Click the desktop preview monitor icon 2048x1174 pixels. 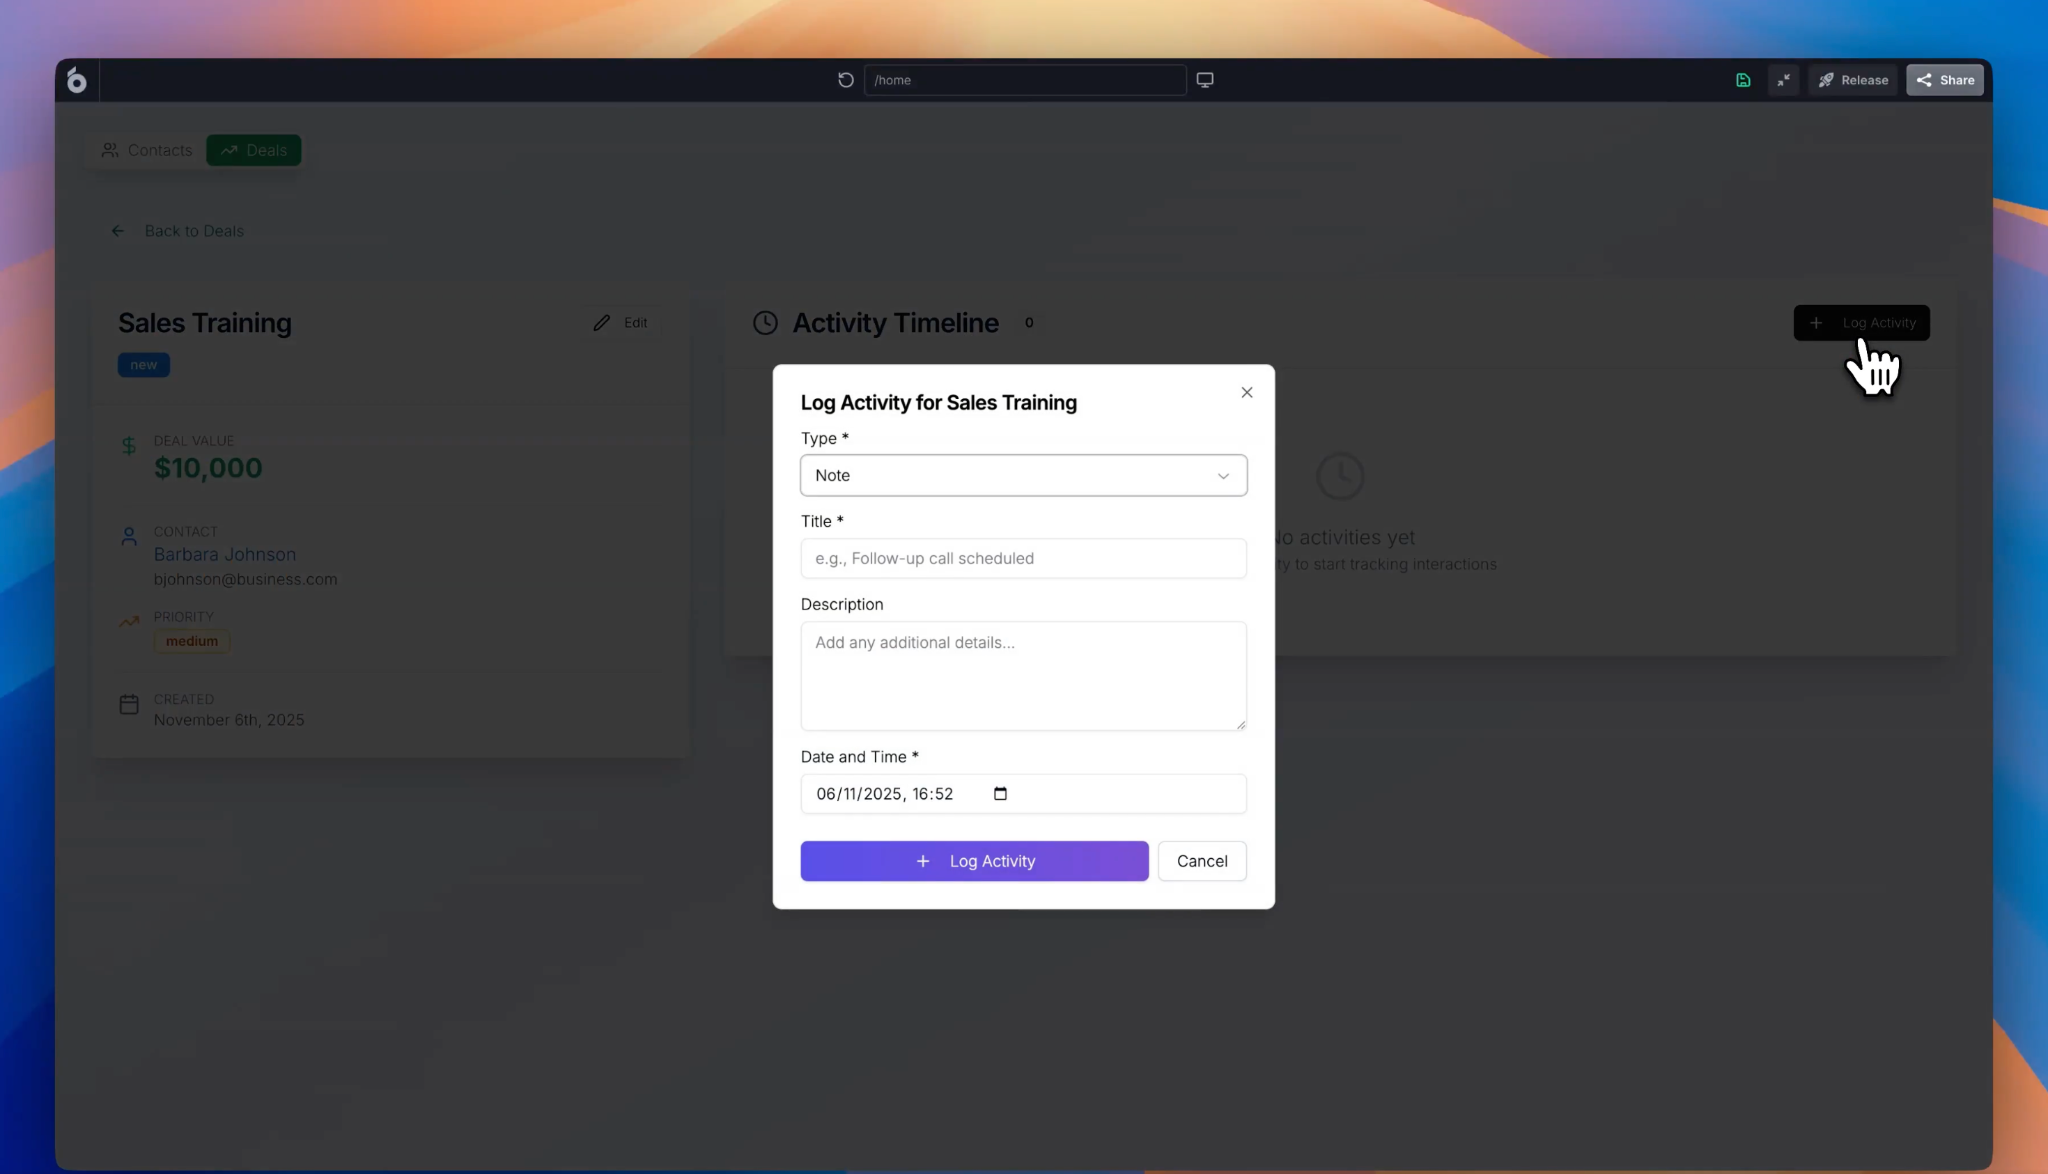click(1204, 80)
